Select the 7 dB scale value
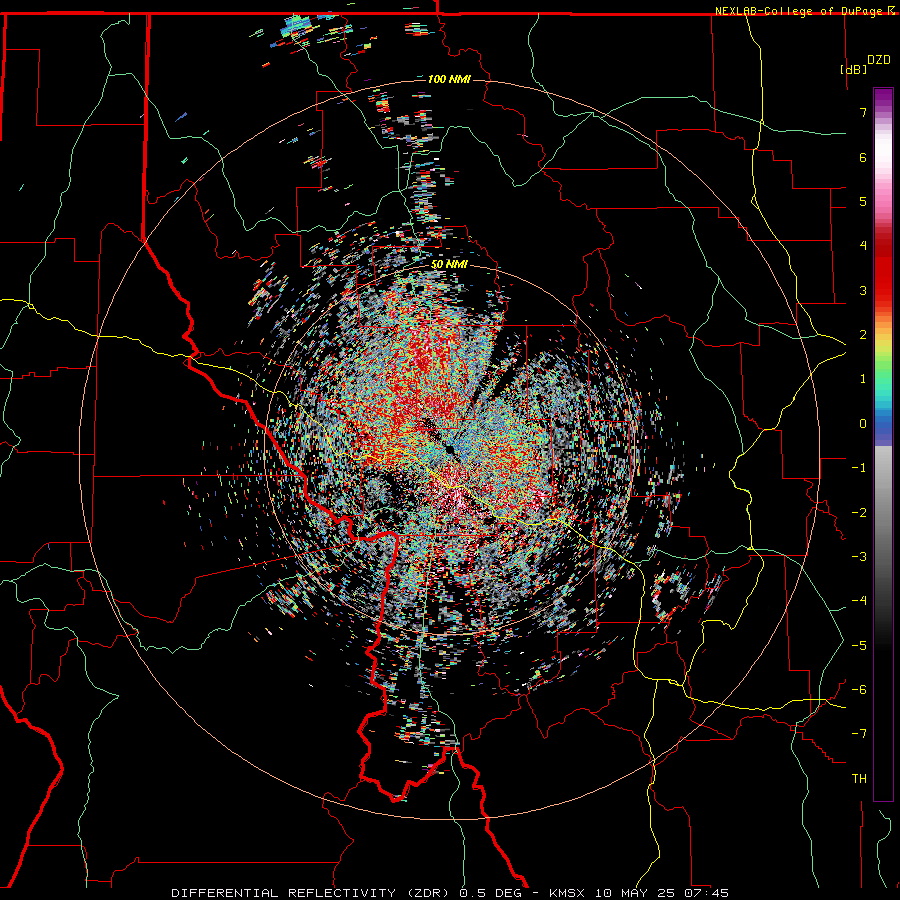Viewport: 900px width, 900px height. (863, 112)
